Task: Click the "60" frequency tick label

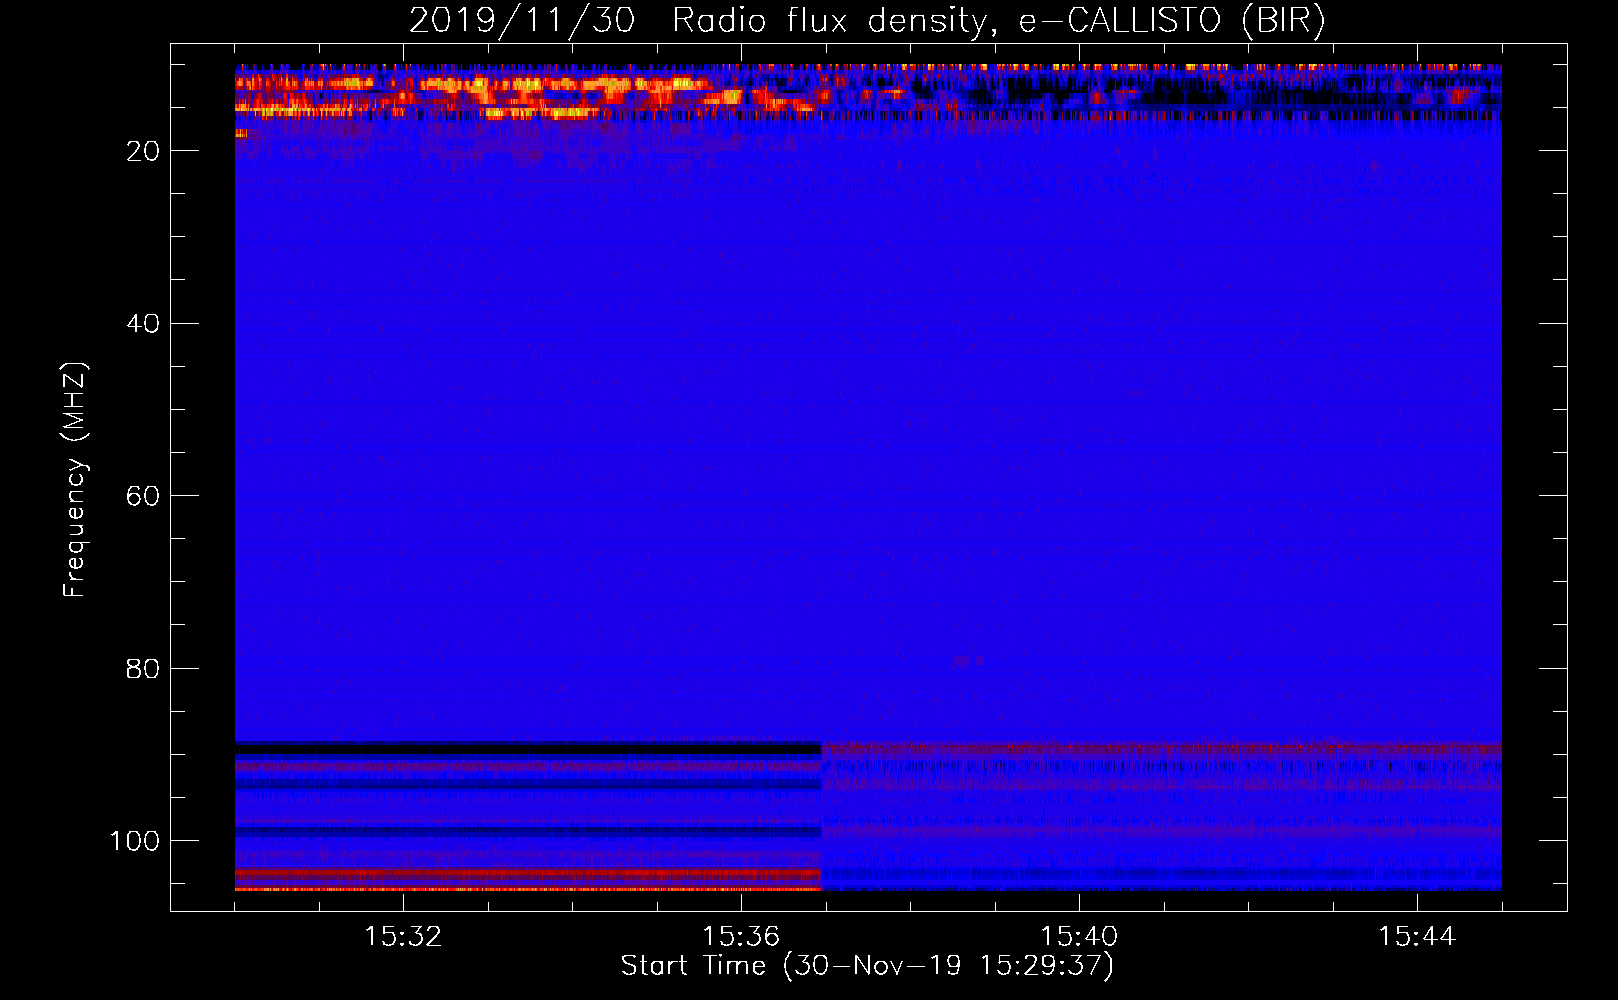Action: pyautogui.click(x=143, y=496)
